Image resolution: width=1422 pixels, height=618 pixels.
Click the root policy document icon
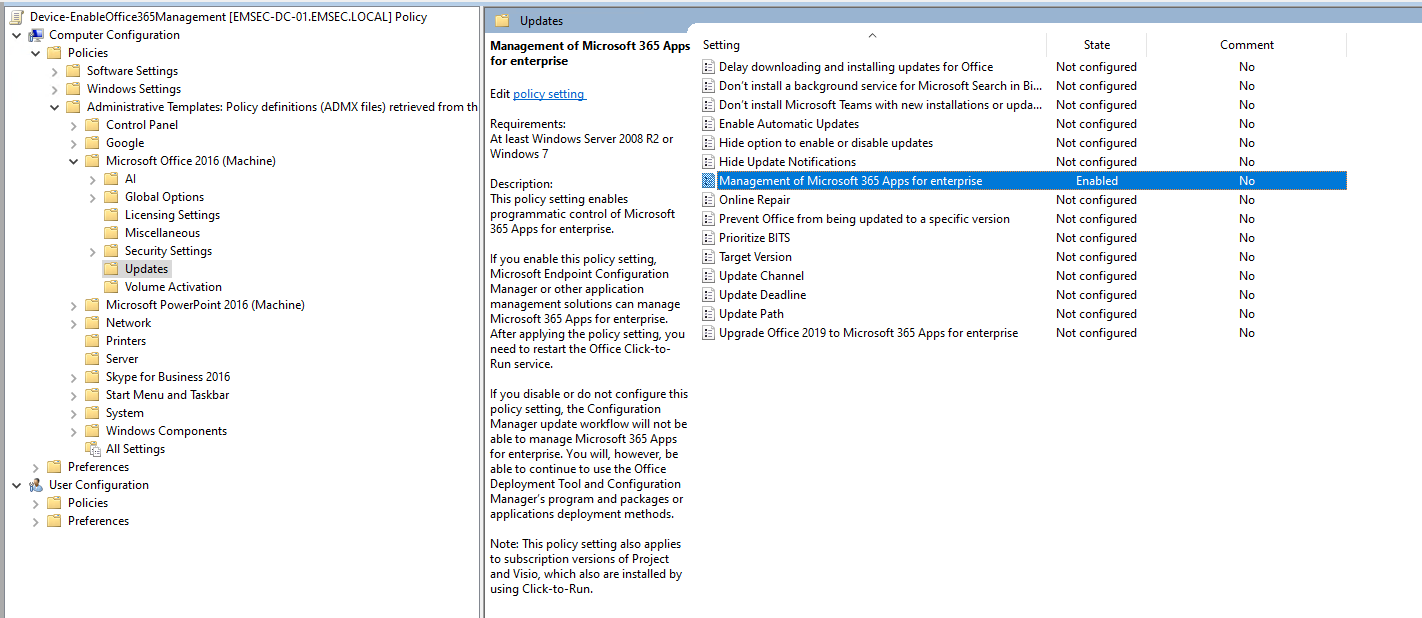[17, 17]
